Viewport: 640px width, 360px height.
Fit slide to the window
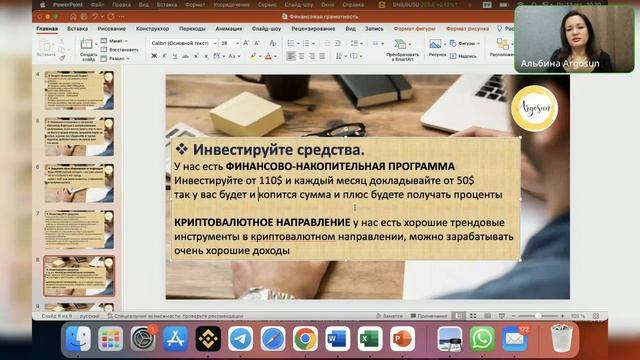point(596,316)
